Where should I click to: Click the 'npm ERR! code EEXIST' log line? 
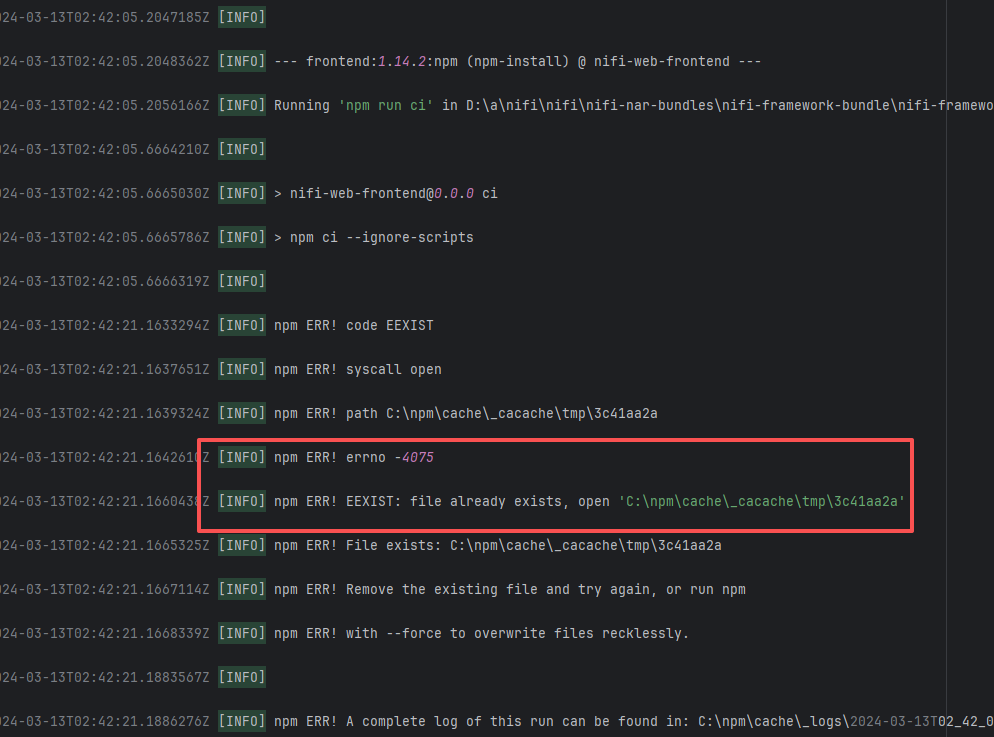click(353, 325)
